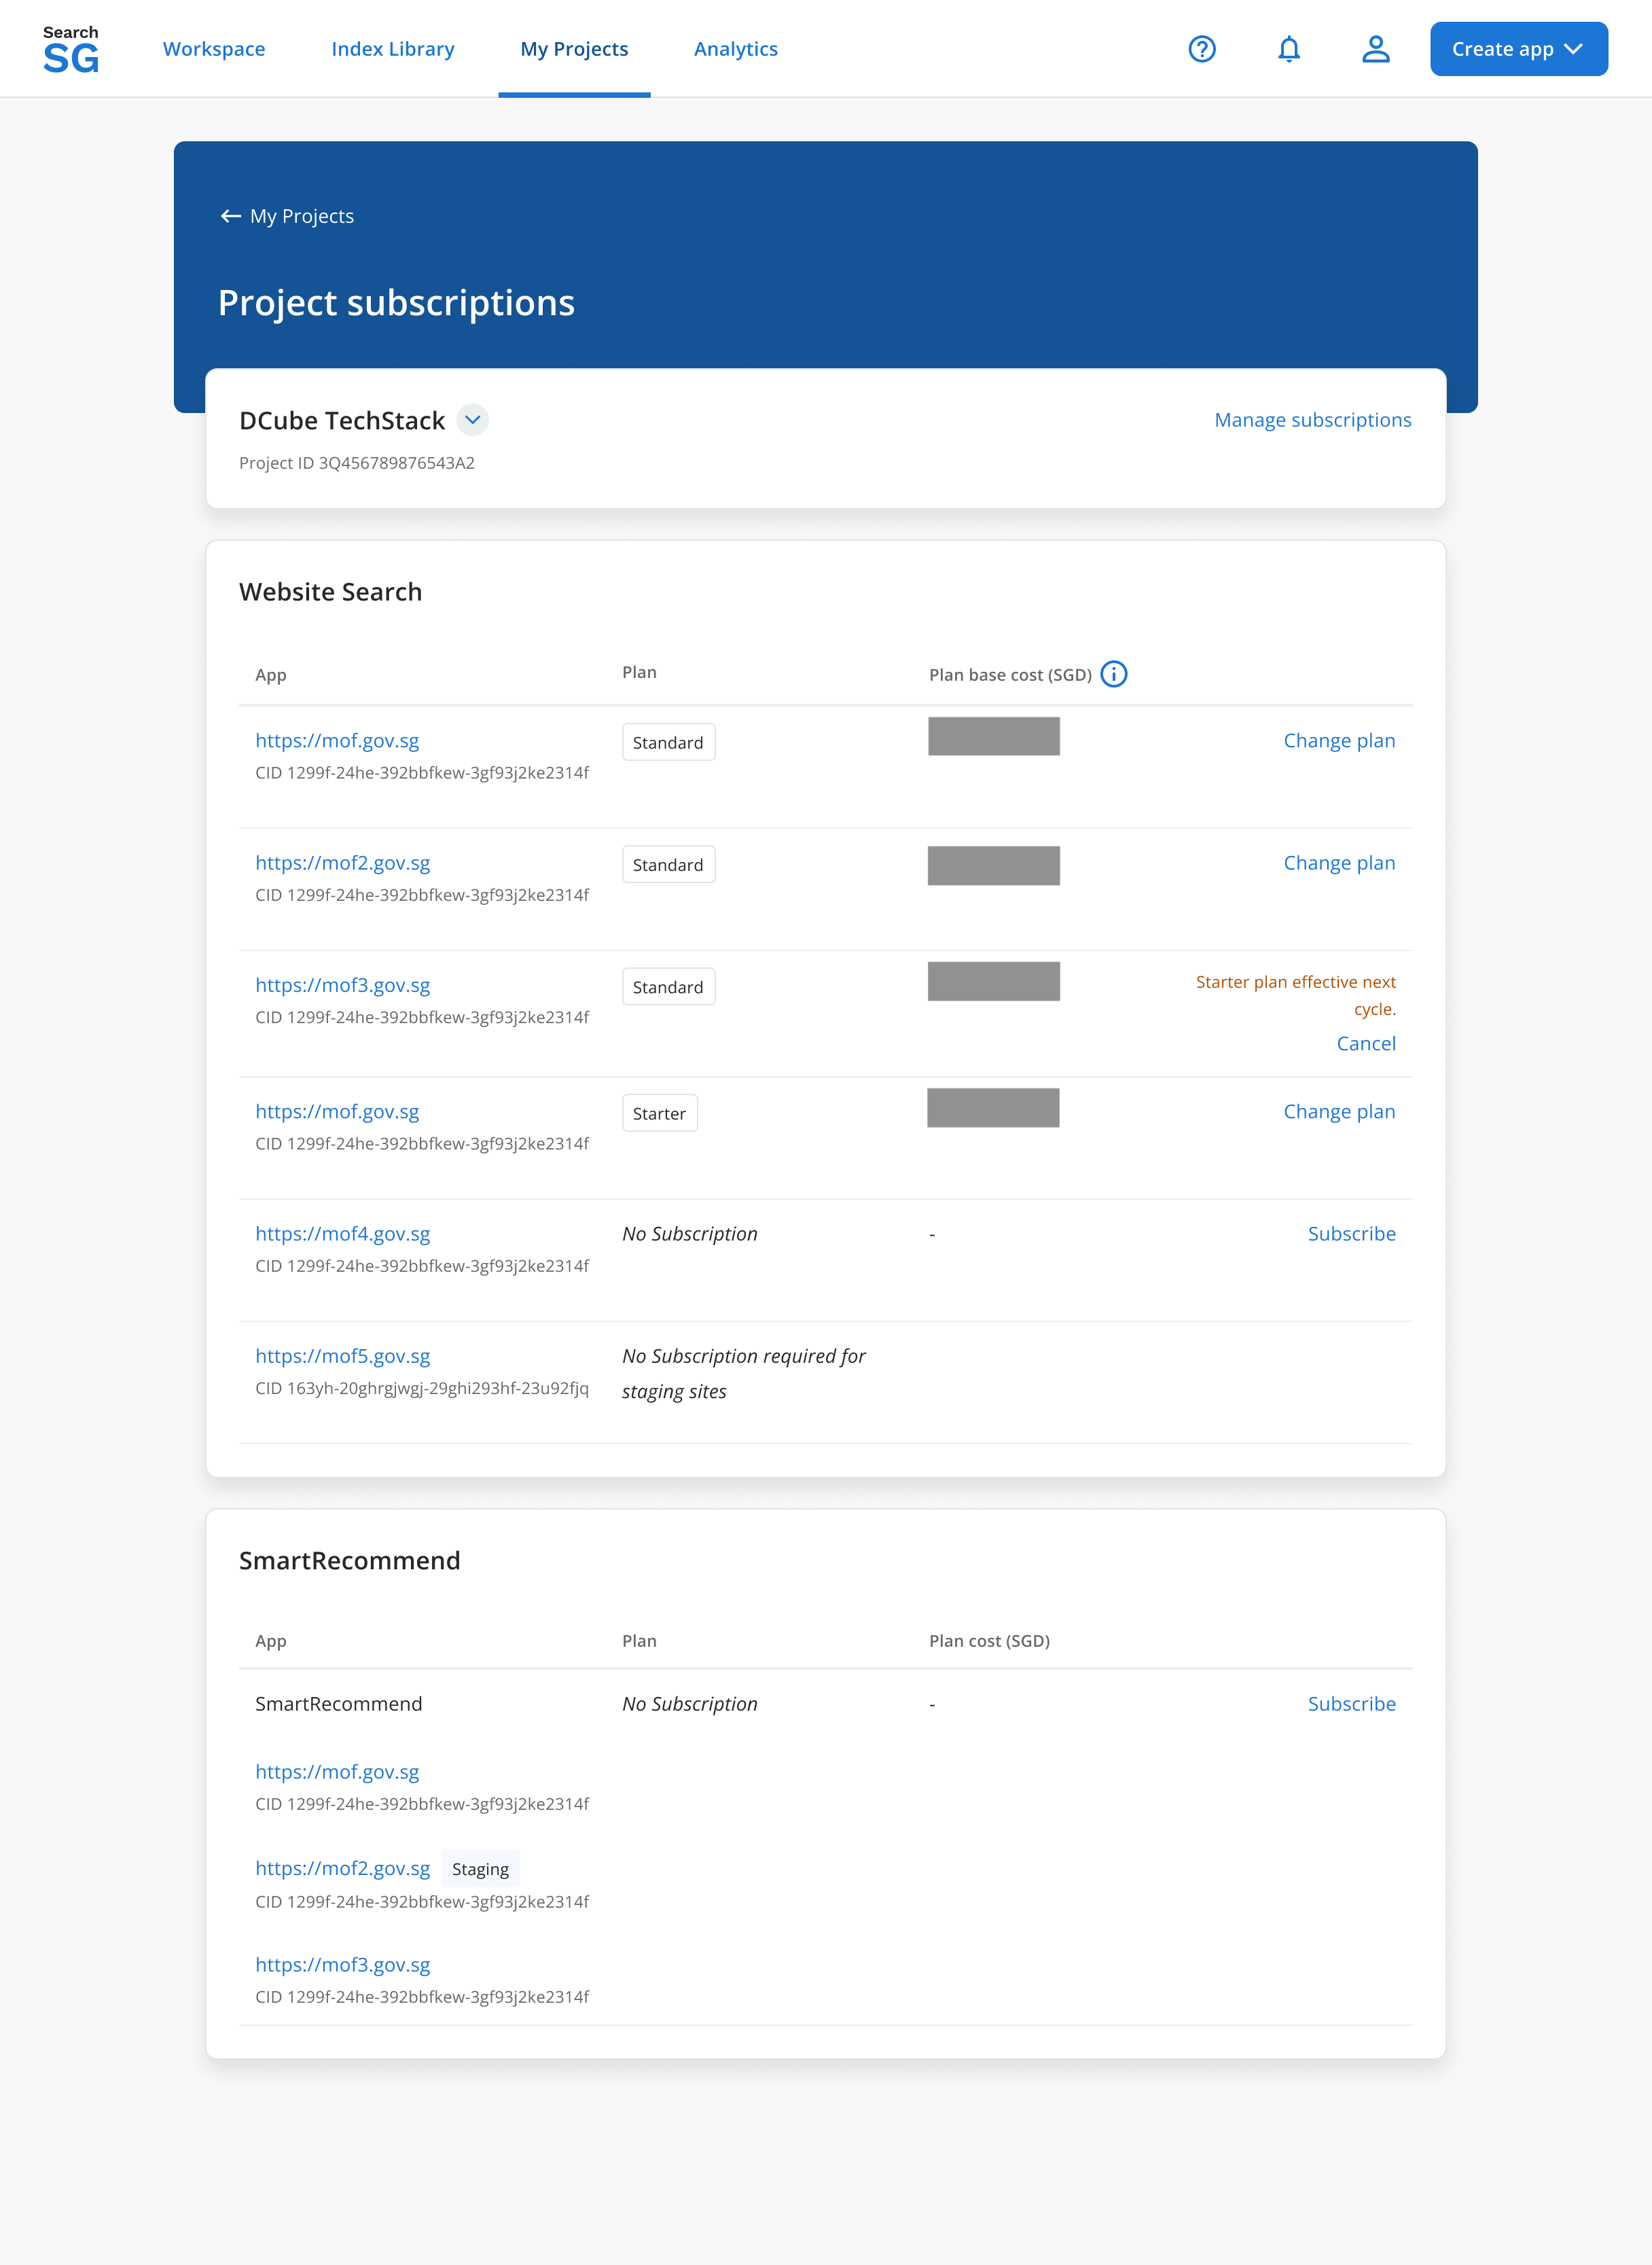The image size is (1652, 2265).
Task: Change plan for first https://mof.gov.sg Standard row
Action: 1339,741
